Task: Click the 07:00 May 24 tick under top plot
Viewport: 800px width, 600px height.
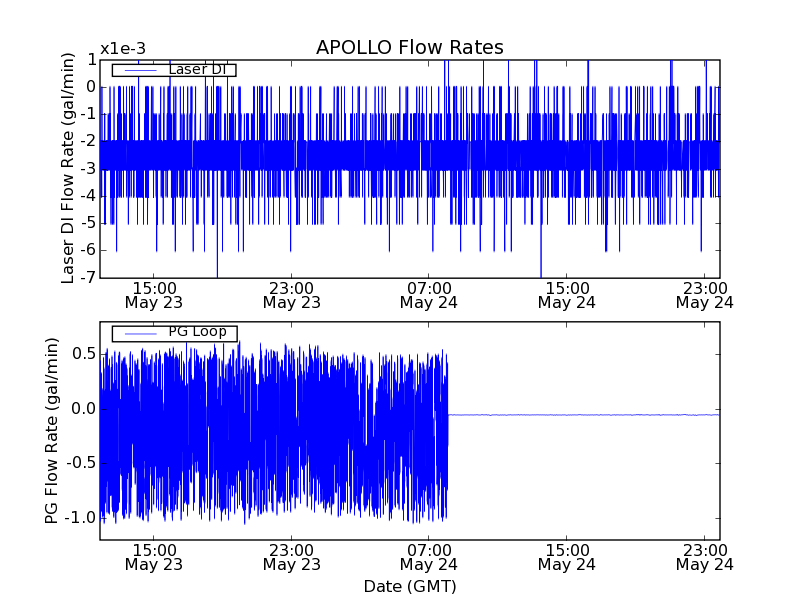Action: click(x=429, y=294)
